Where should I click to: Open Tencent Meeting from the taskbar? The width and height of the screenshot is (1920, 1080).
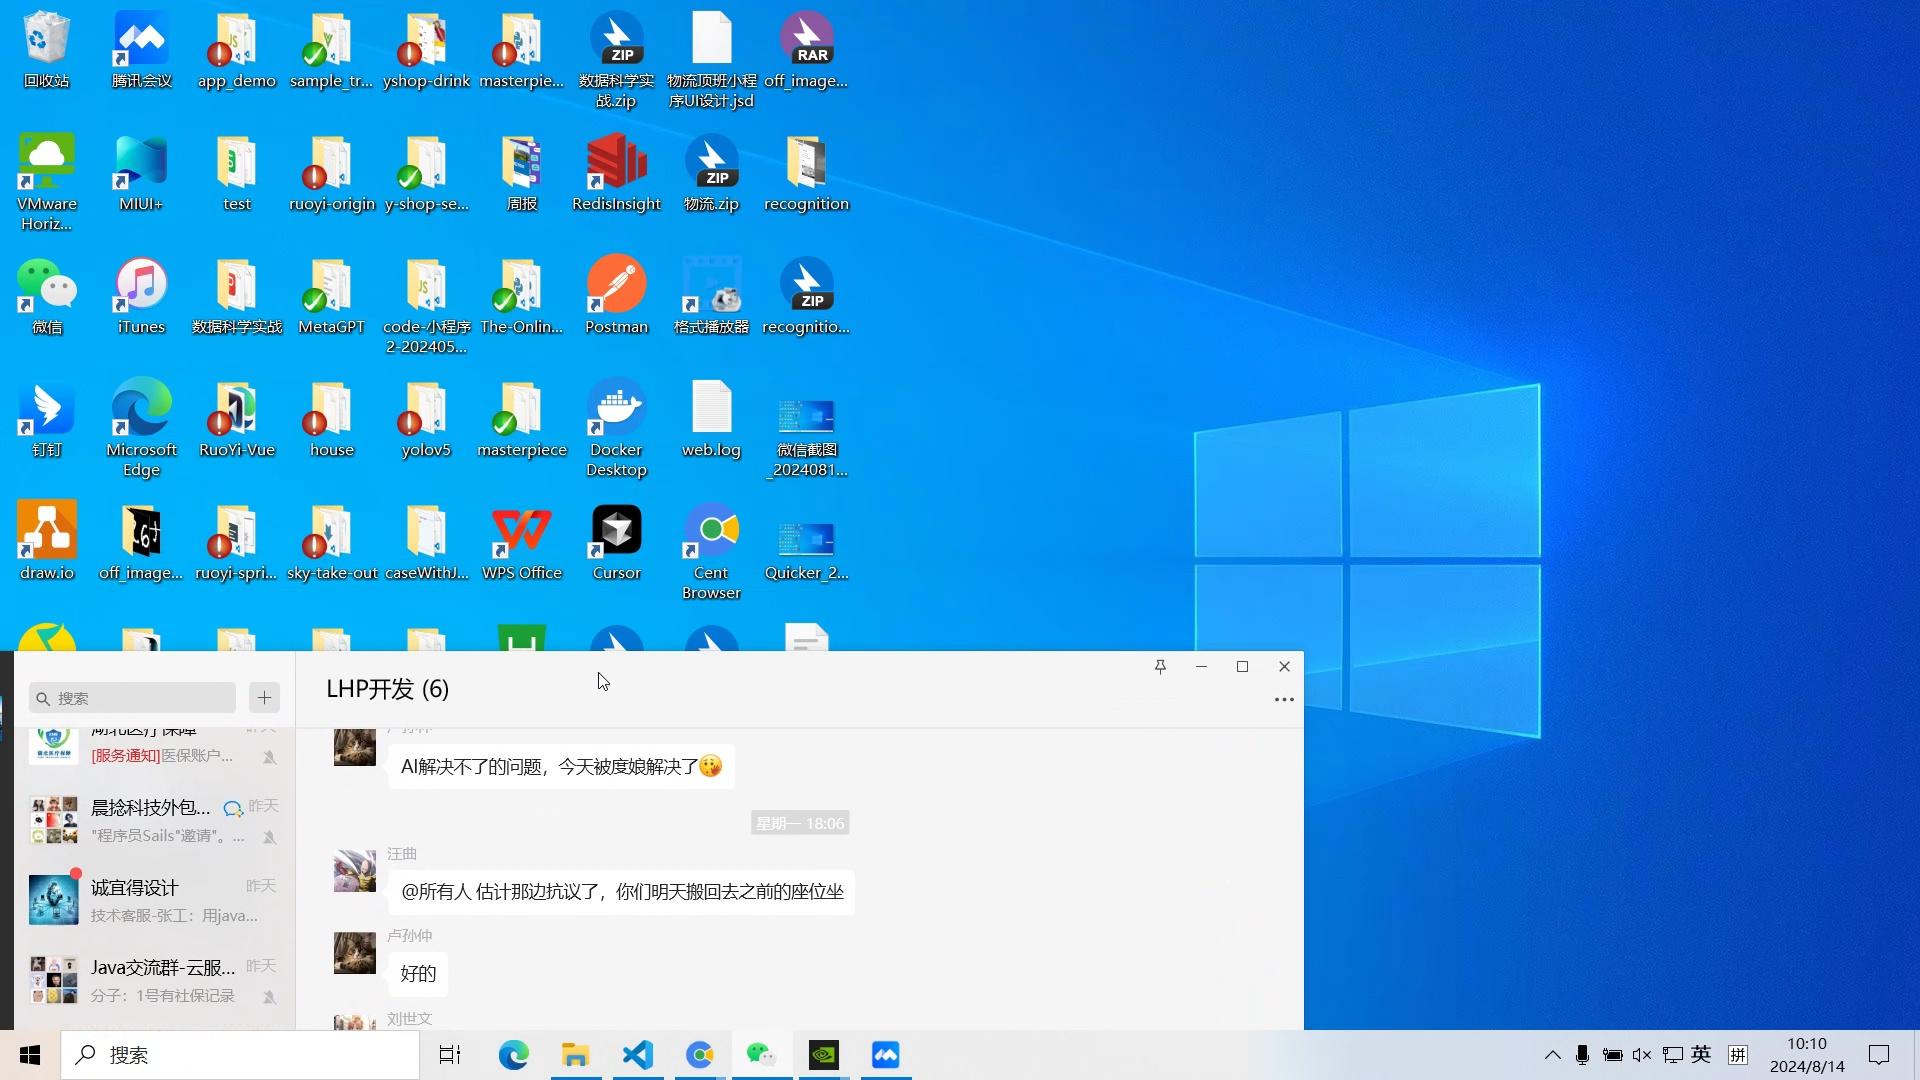click(885, 1055)
